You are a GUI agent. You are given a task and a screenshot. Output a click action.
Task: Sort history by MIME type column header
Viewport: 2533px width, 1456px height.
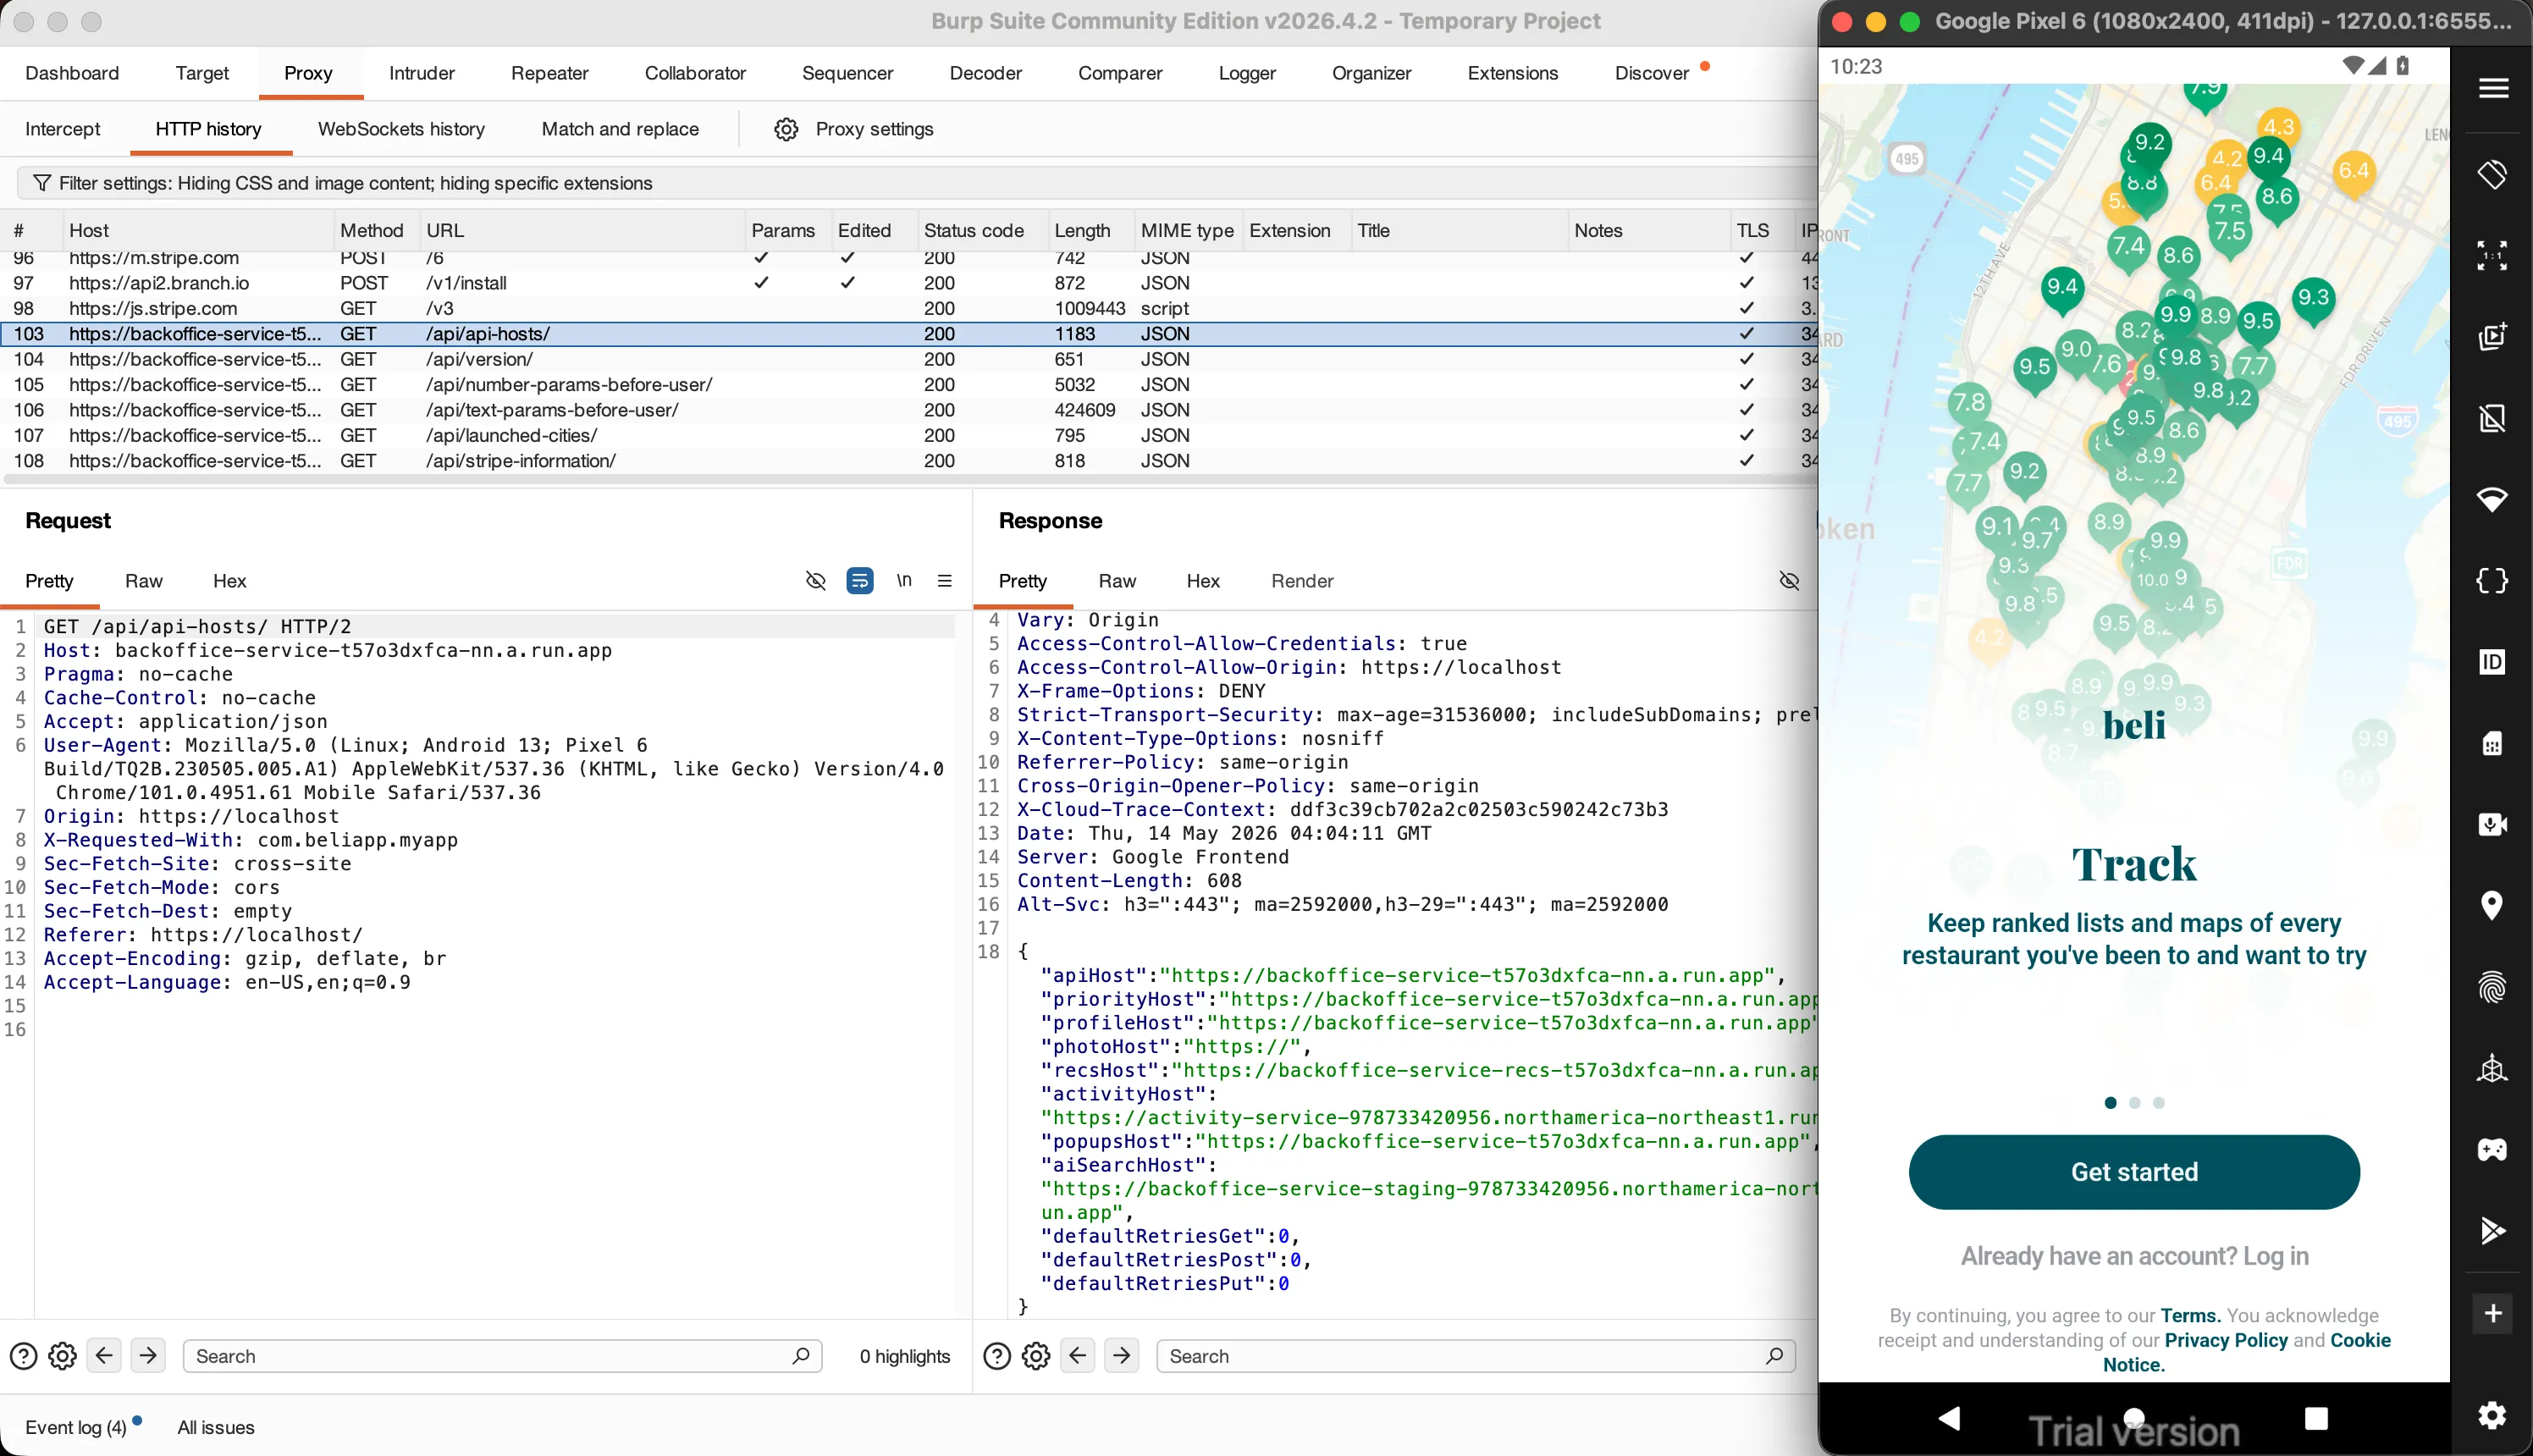[x=1188, y=231]
